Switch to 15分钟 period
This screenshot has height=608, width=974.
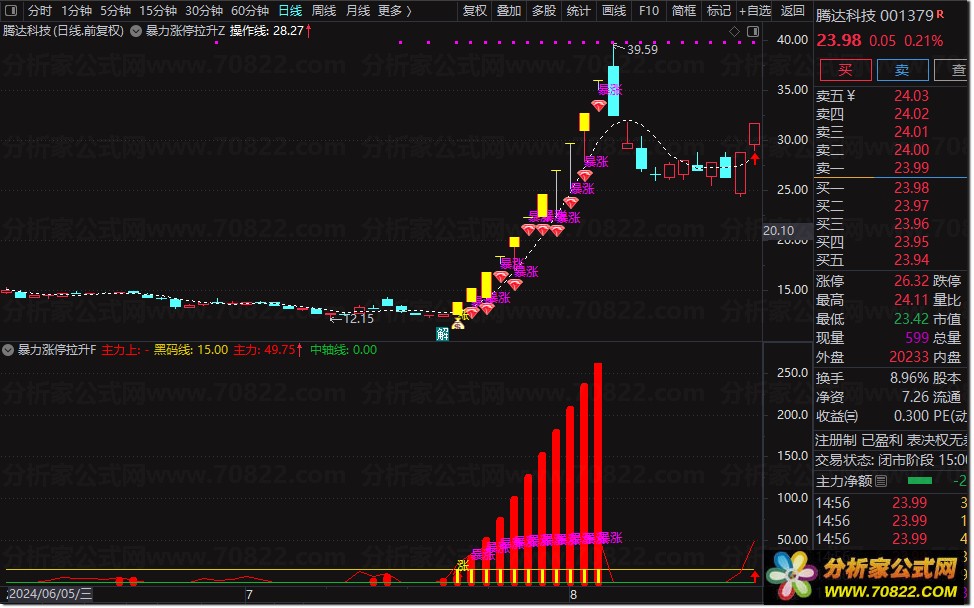click(158, 11)
